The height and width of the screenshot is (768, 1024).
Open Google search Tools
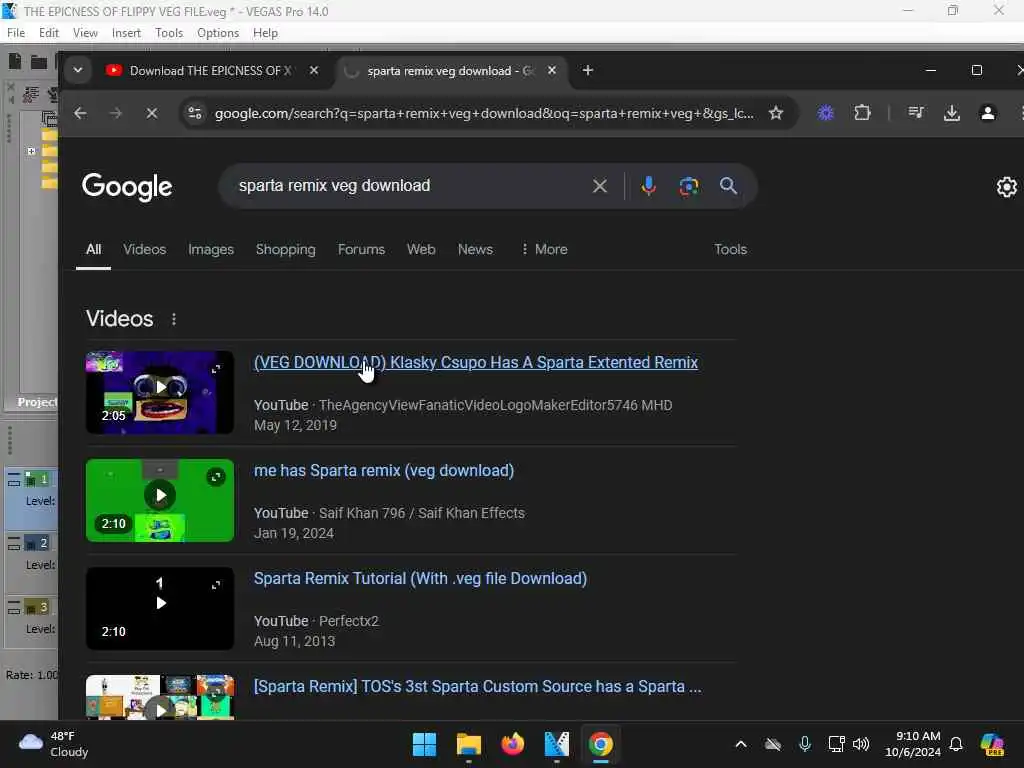730,249
